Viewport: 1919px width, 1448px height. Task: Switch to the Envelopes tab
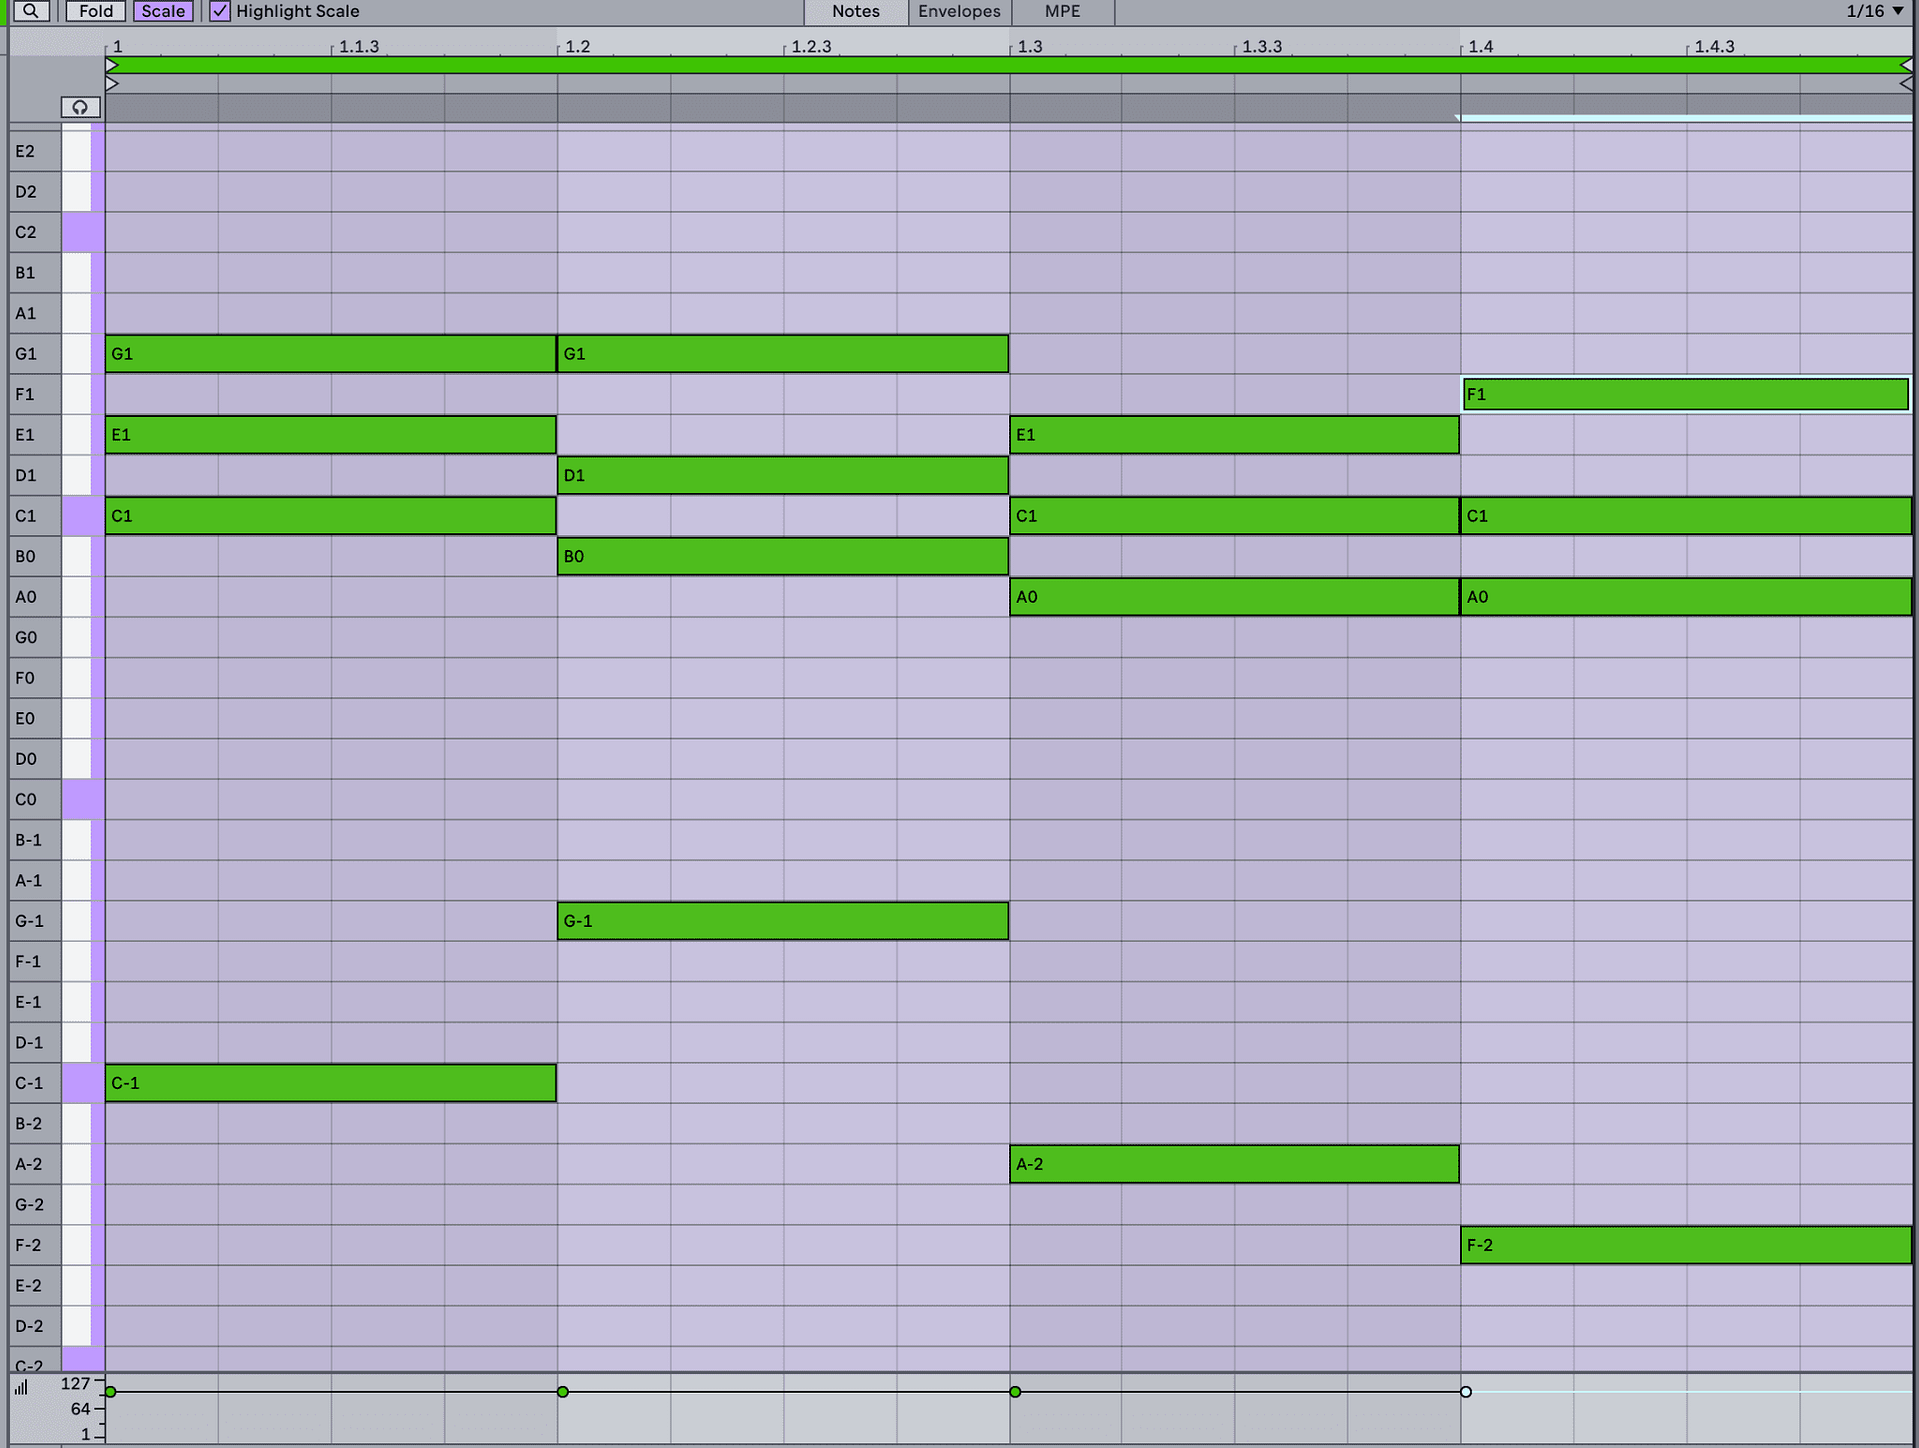click(958, 11)
